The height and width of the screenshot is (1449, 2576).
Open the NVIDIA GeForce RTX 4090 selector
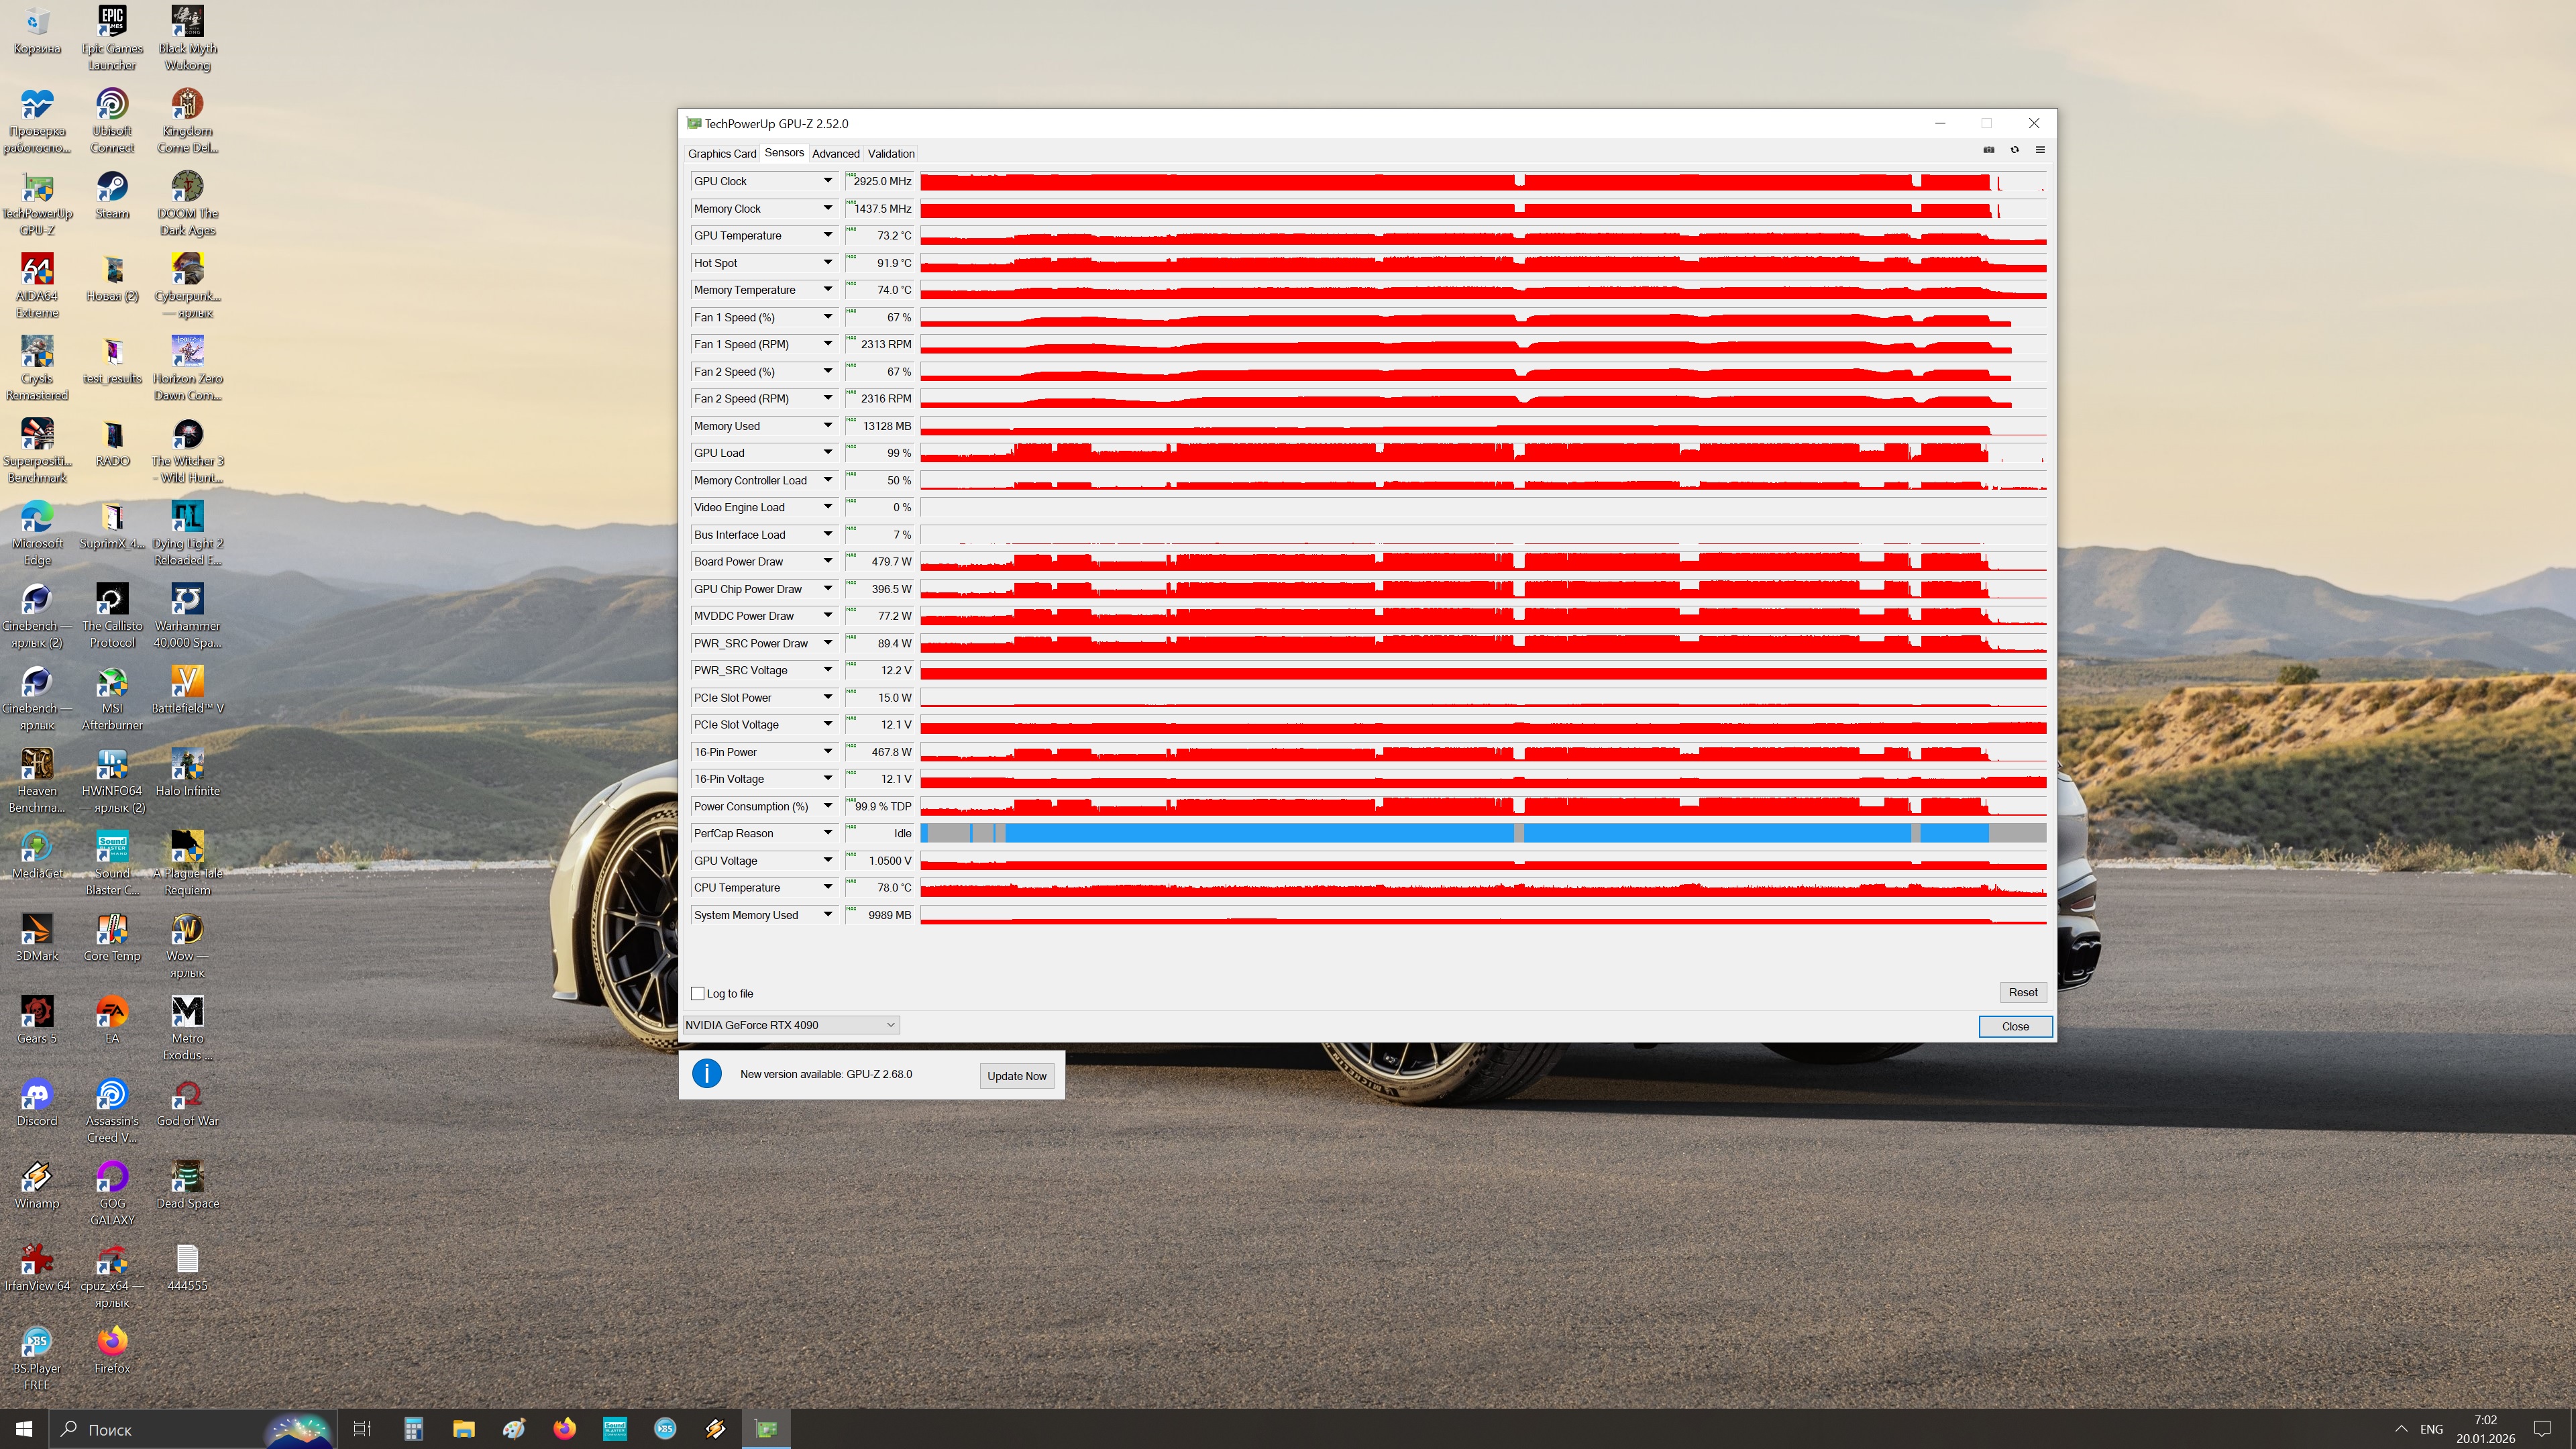tap(790, 1025)
